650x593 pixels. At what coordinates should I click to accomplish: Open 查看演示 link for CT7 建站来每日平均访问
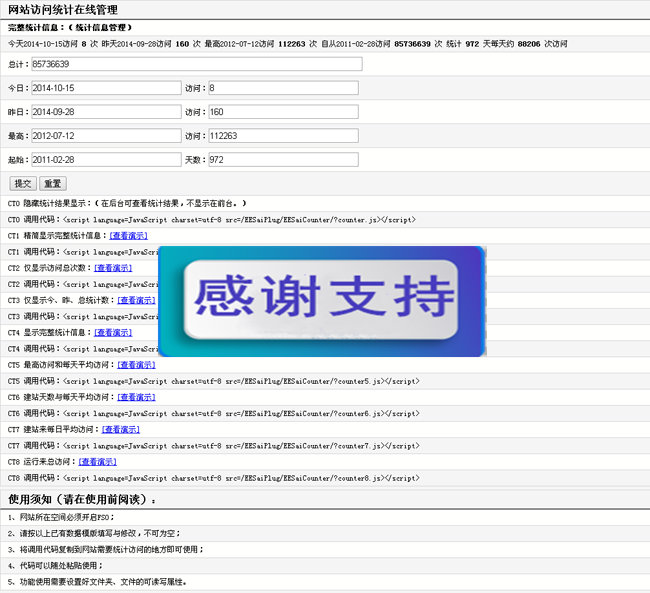tap(121, 430)
